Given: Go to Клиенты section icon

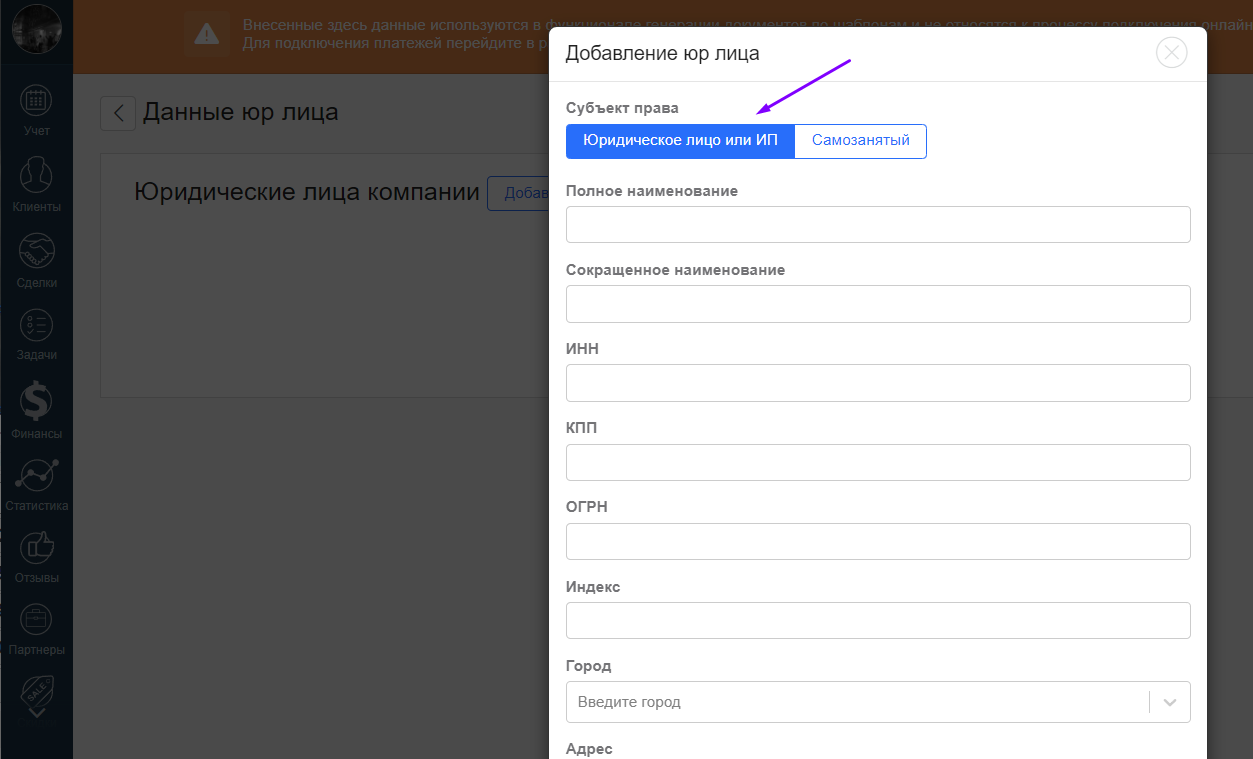Looking at the screenshot, I should click(36, 175).
